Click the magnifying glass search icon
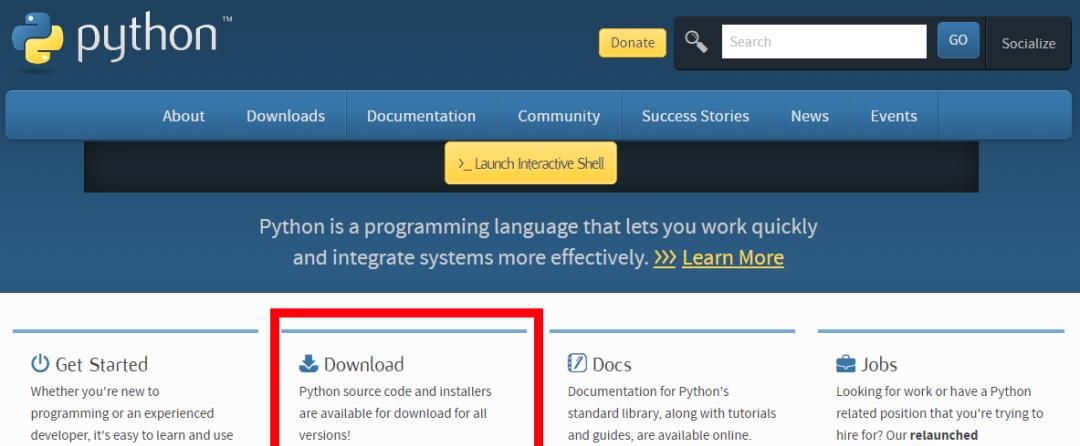The width and height of the screenshot is (1080, 446). (x=696, y=42)
